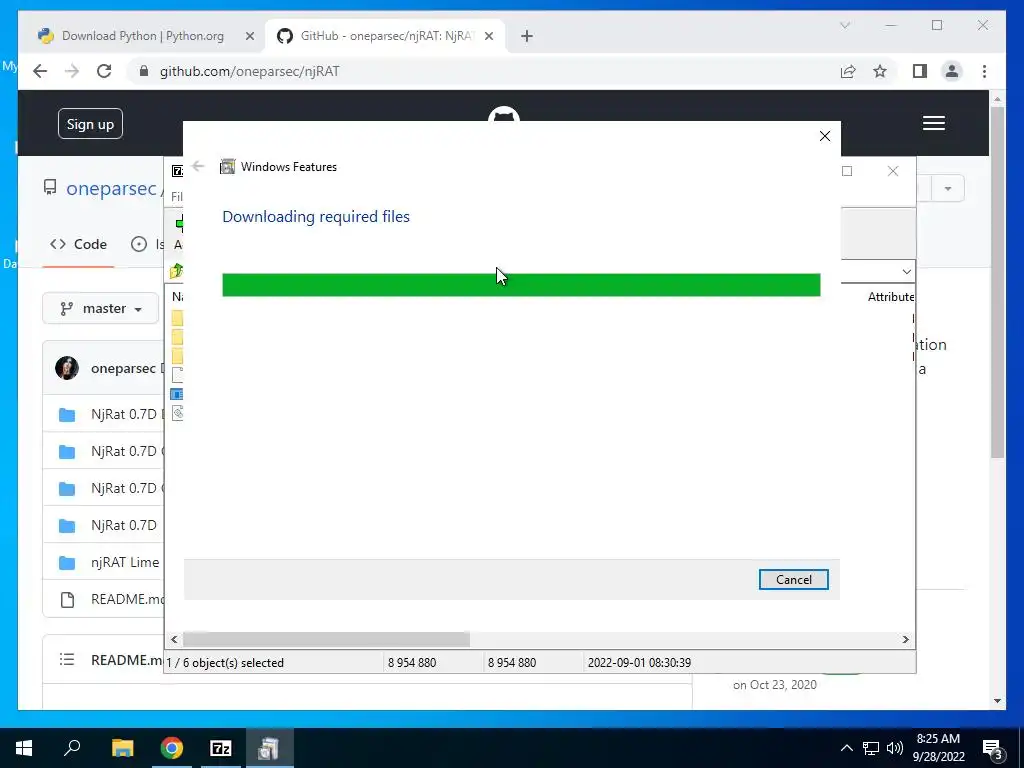Open the njRAT Lime folder
The image size is (1024, 768).
click(x=125, y=562)
